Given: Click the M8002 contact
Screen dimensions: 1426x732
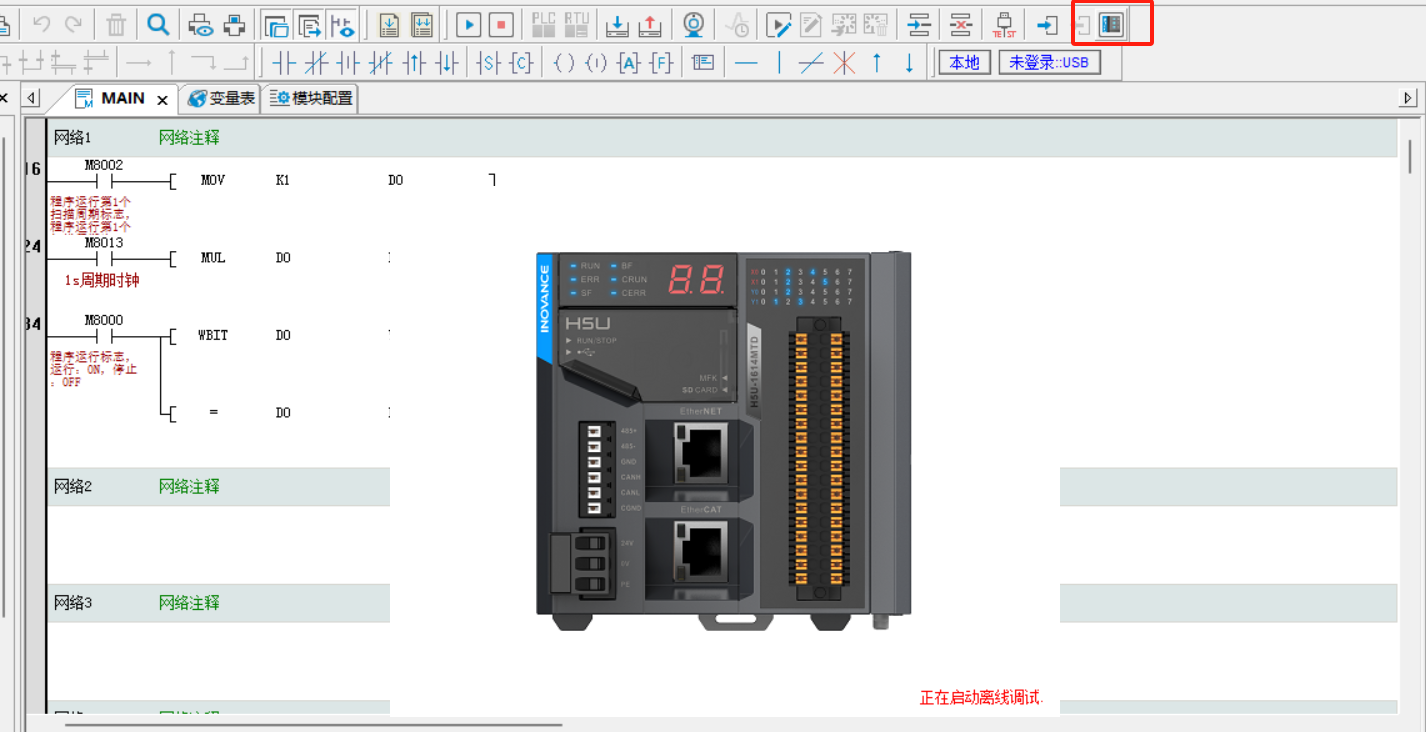Looking at the screenshot, I should pos(104,181).
